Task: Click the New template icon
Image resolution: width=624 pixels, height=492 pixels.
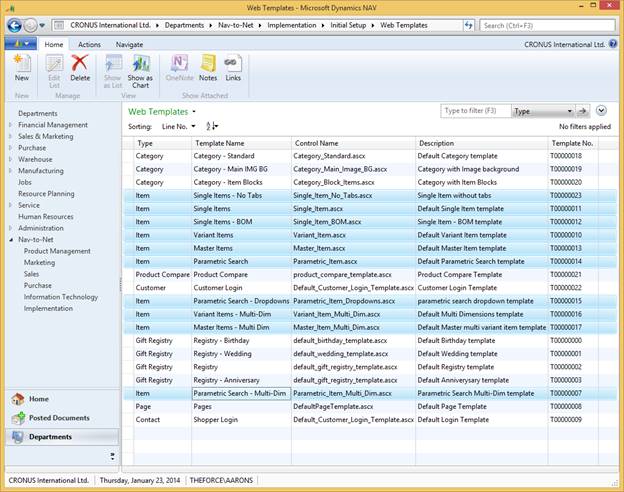Action: pyautogui.click(x=21, y=64)
